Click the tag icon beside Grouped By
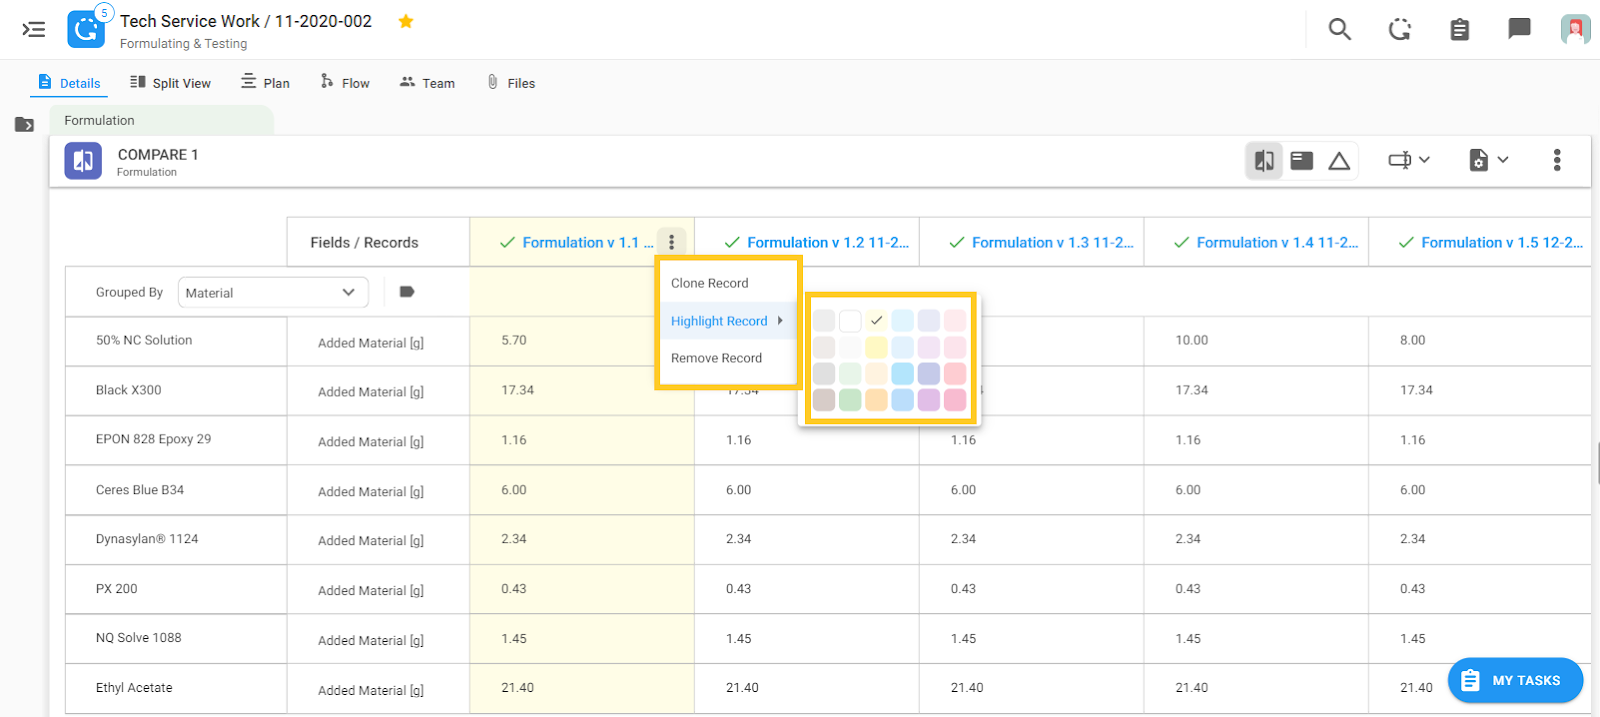1600x717 pixels. (407, 292)
